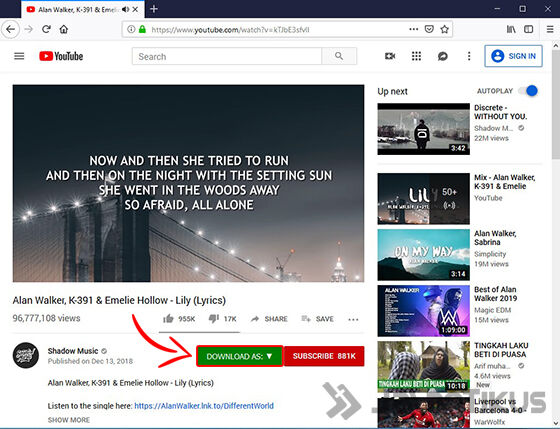This screenshot has height=429, width=560.
Task: Open the browser home page icon
Action: point(64,29)
